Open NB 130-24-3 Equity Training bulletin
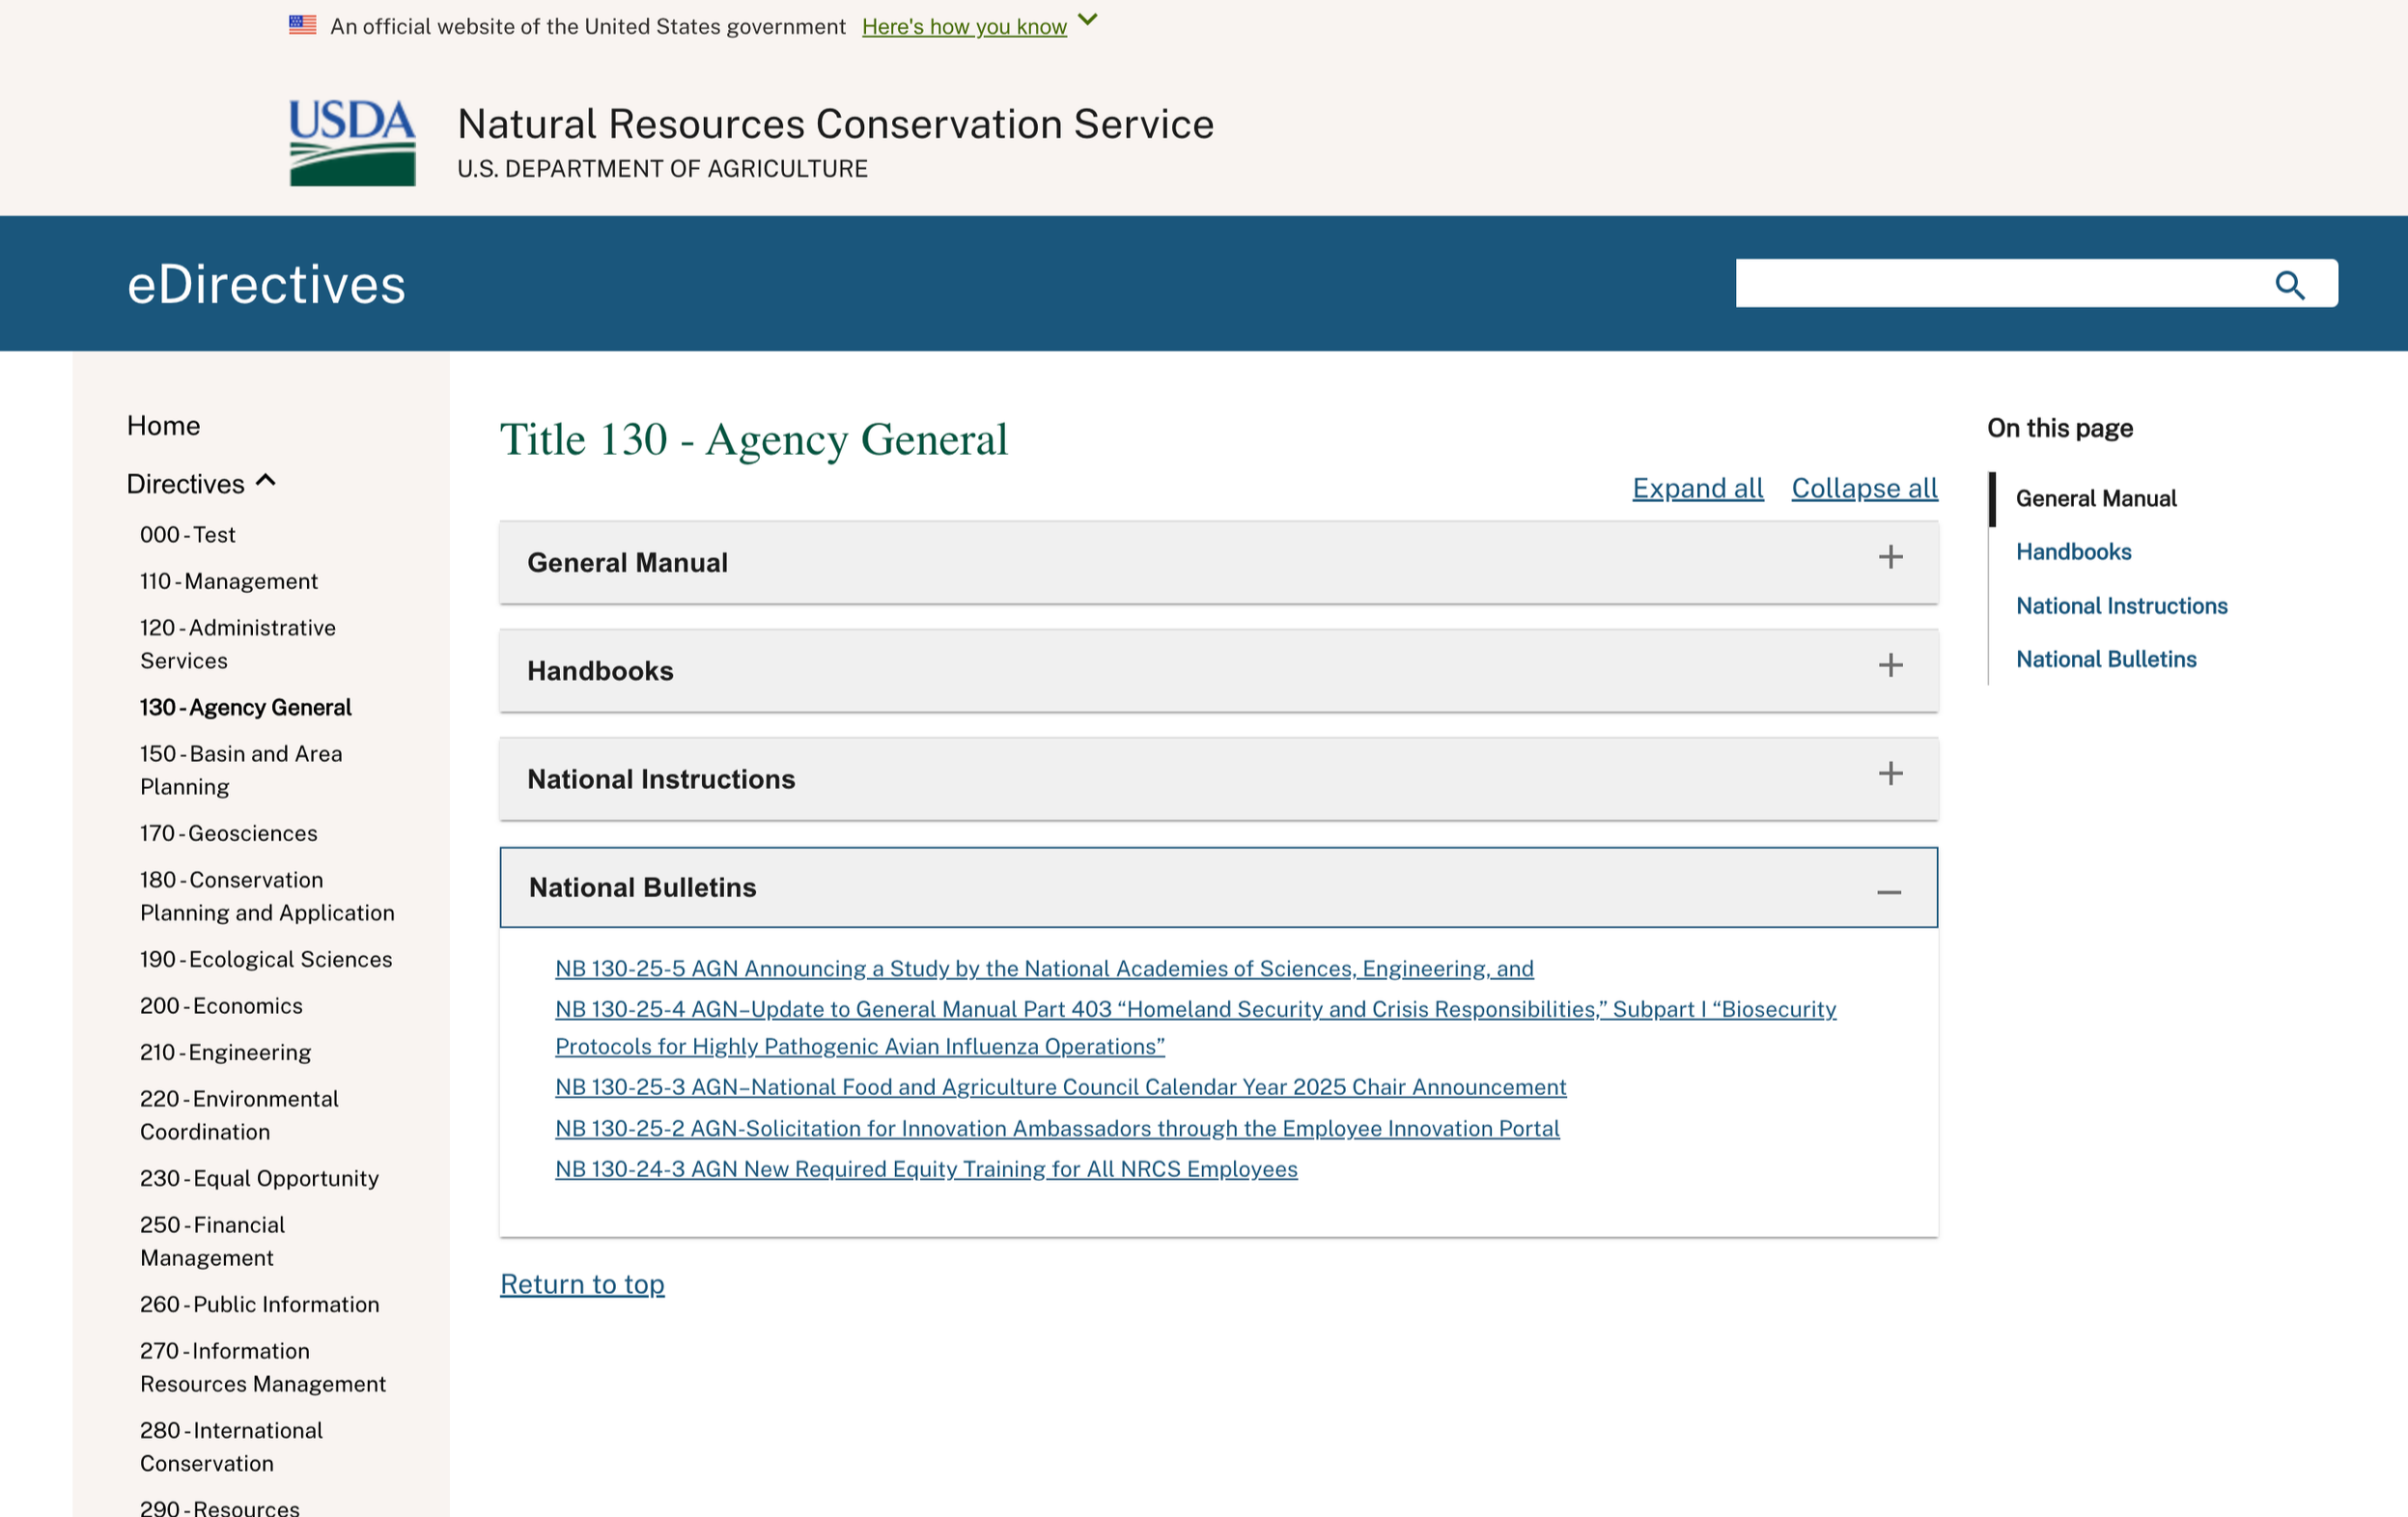 (x=925, y=1169)
